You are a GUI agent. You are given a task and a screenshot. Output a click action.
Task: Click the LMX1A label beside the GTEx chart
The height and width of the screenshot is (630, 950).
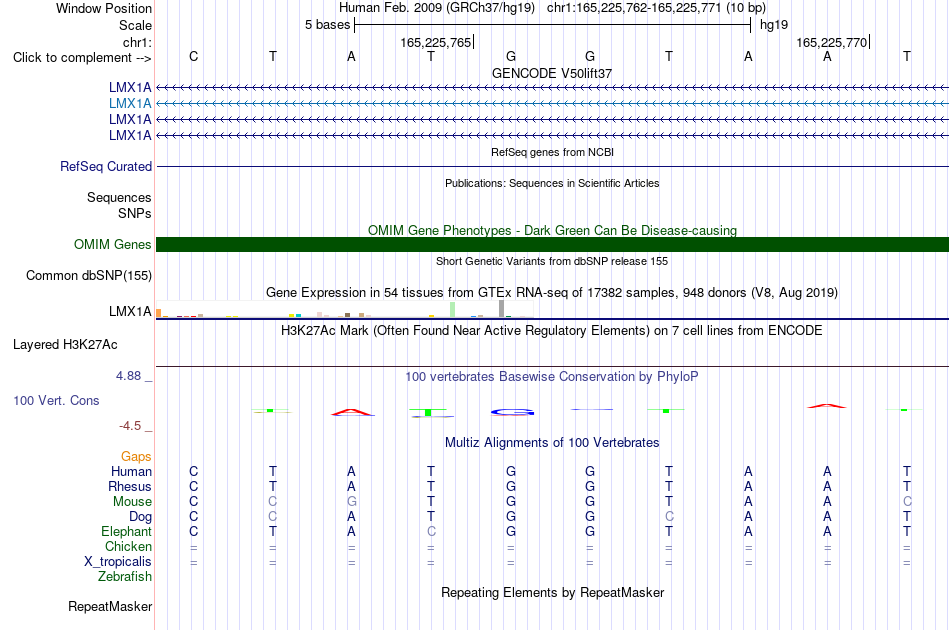[130, 311]
